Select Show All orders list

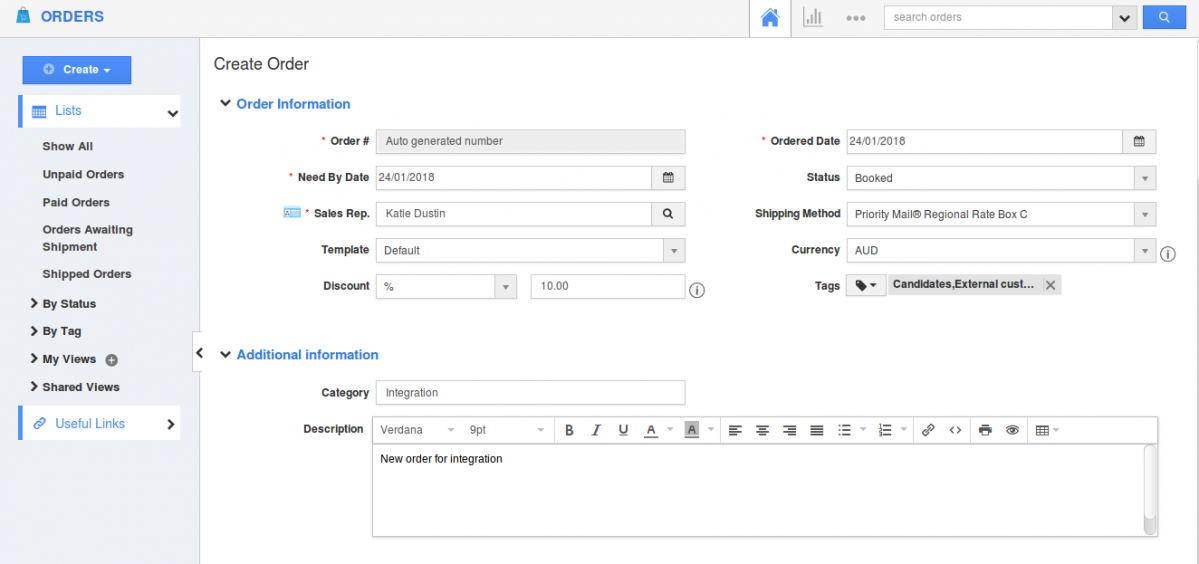pyautogui.click(x=68, y=146)
